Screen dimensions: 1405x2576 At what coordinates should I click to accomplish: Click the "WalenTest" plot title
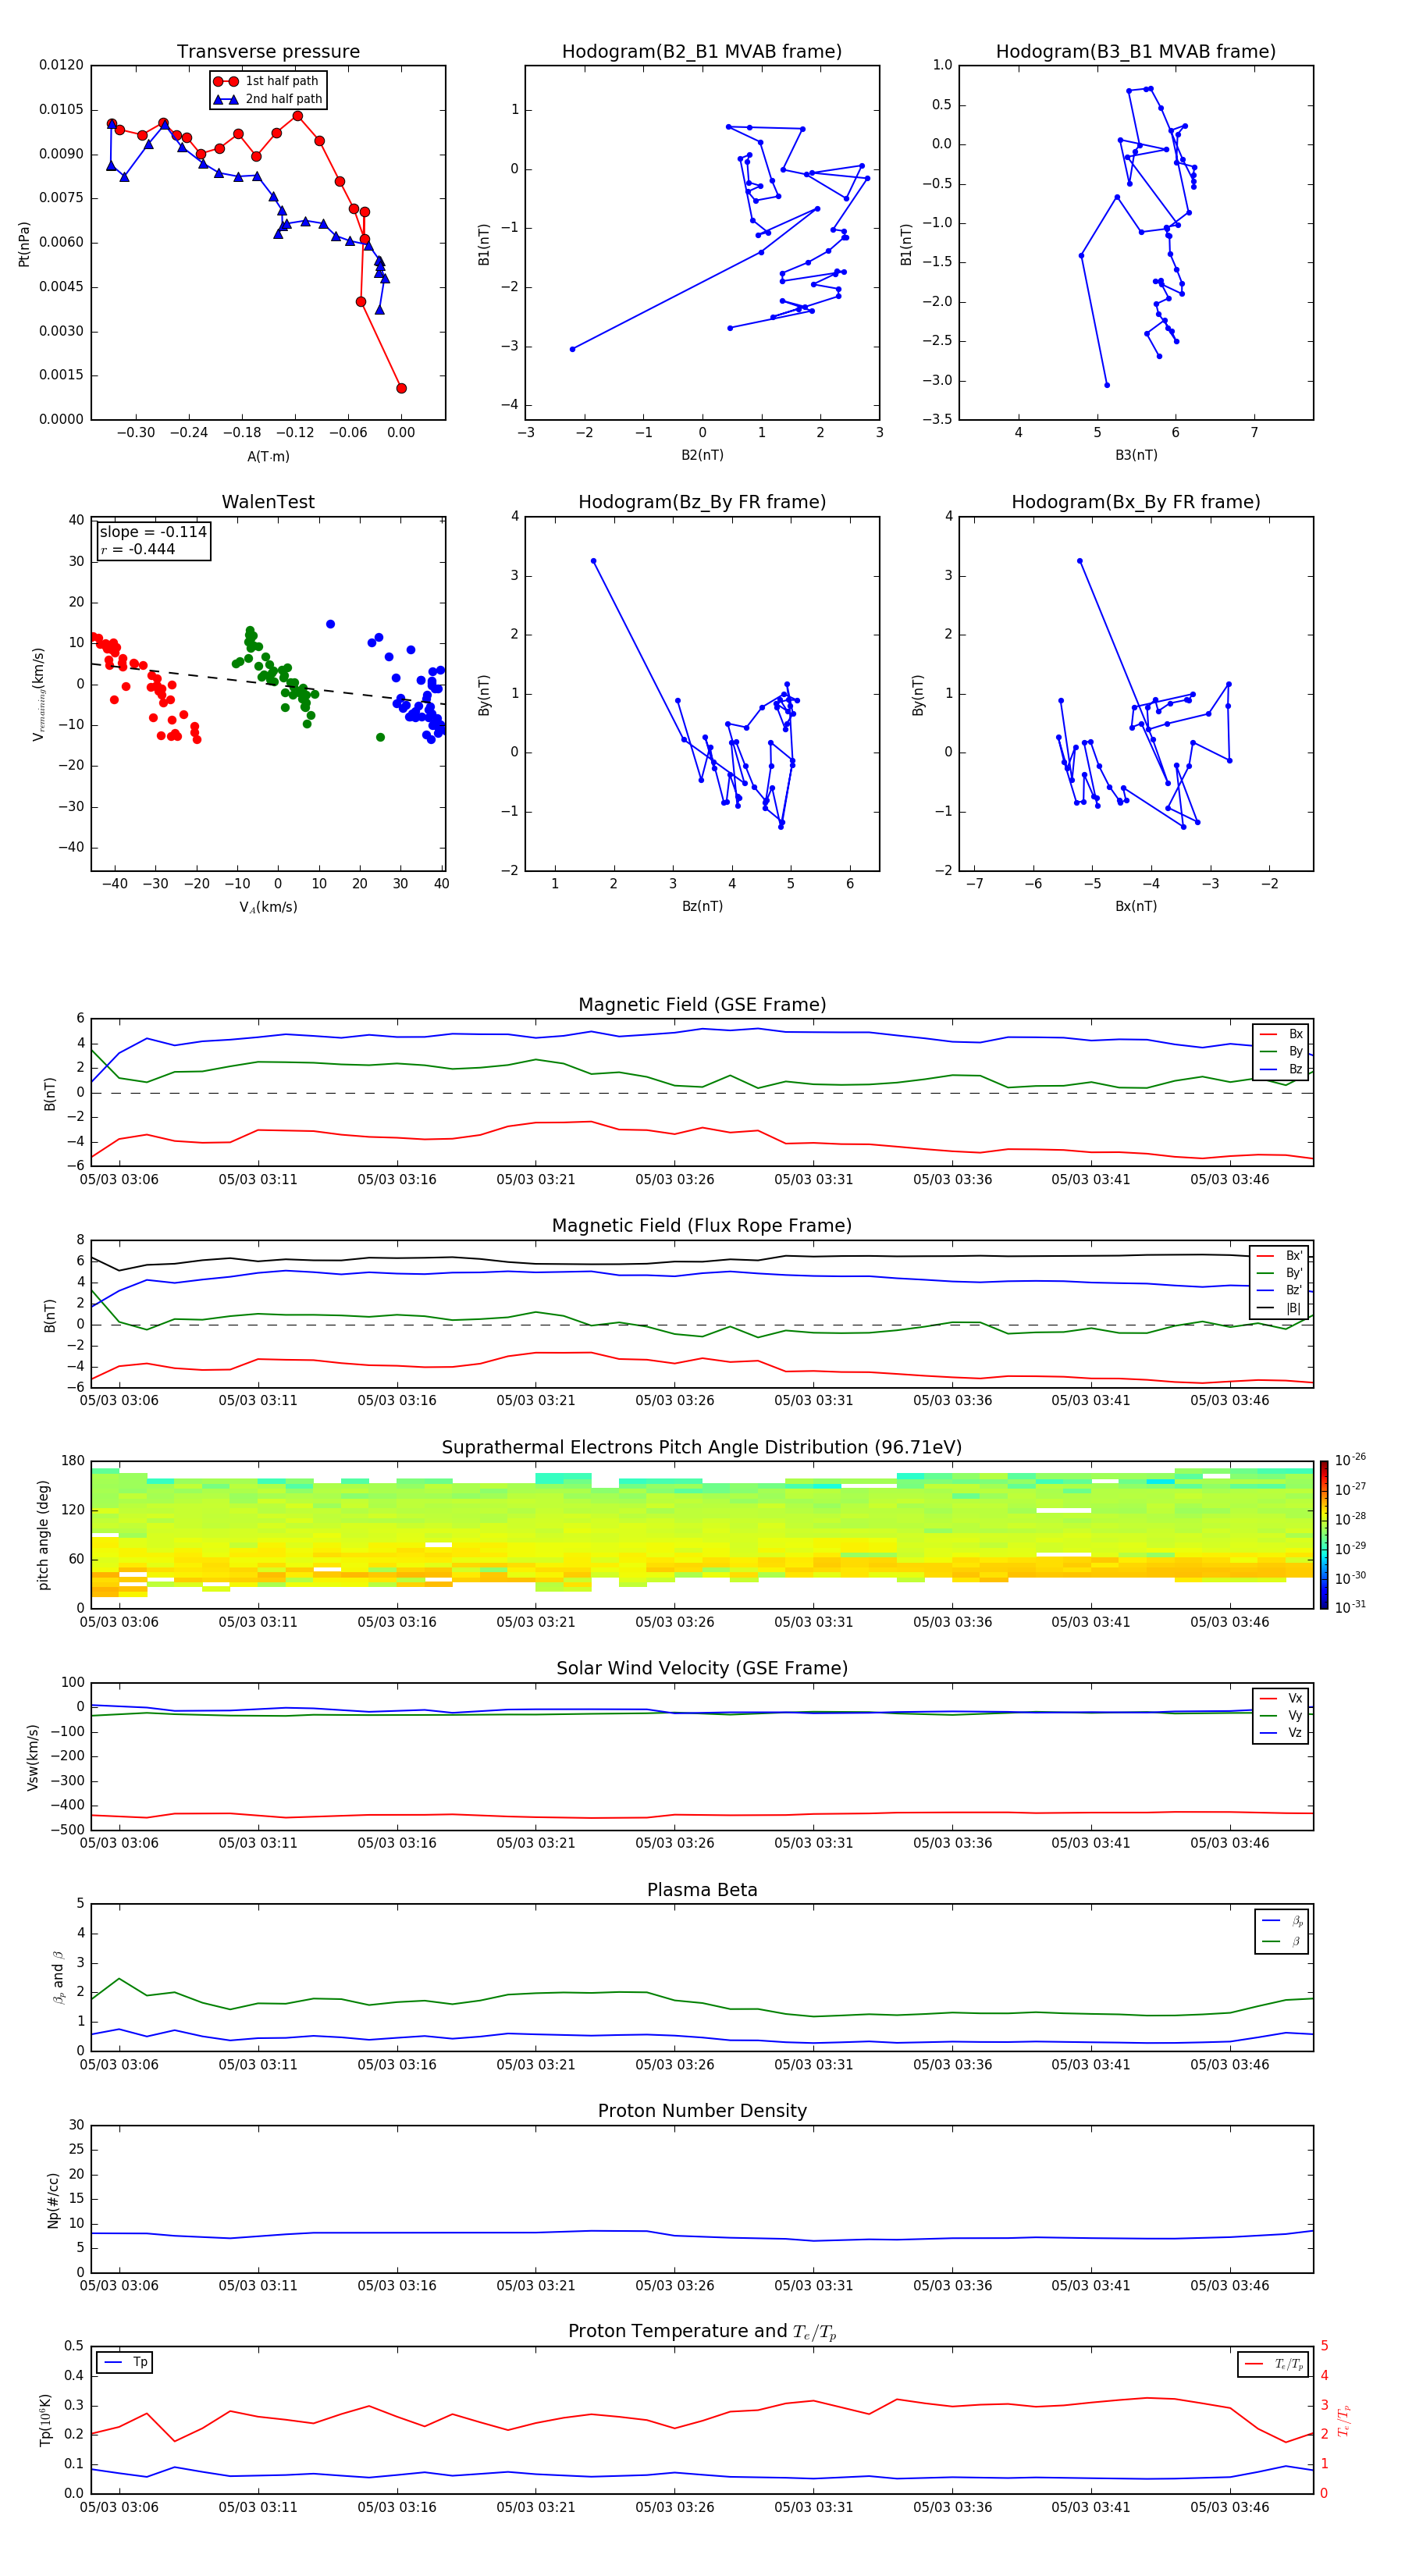[268, 502]
